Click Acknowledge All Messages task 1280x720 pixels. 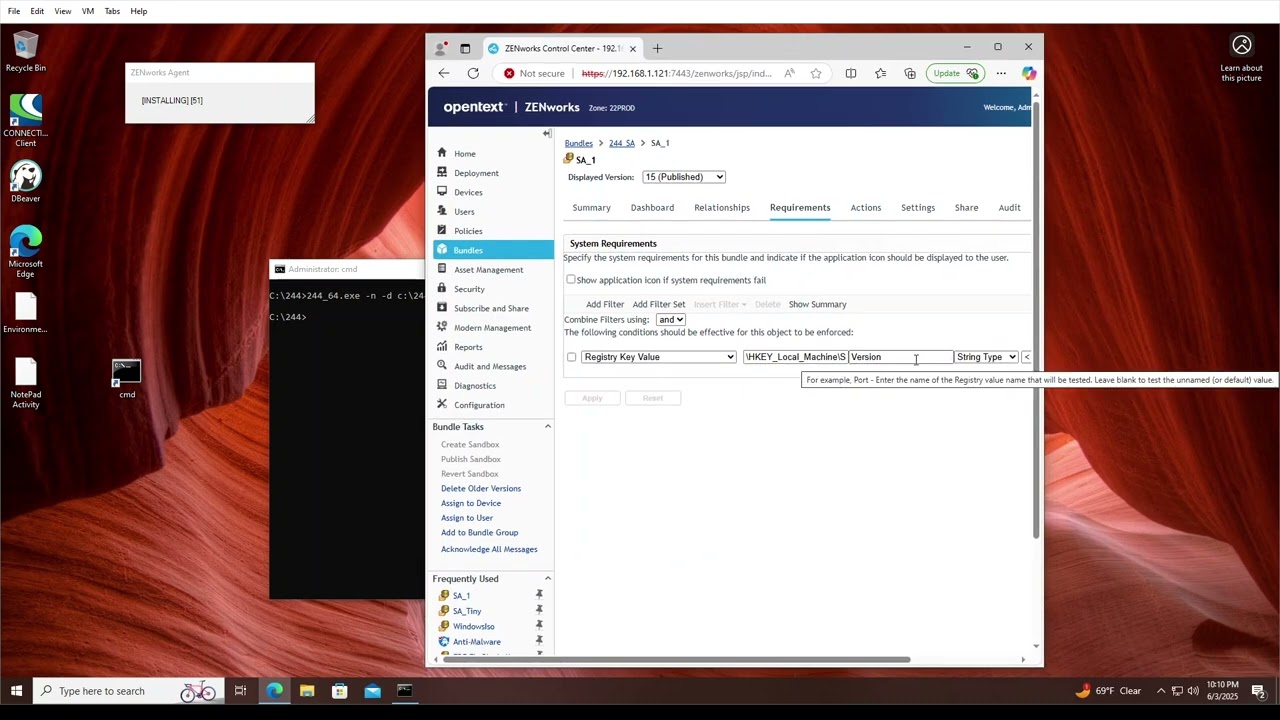(x=489, y=549)
